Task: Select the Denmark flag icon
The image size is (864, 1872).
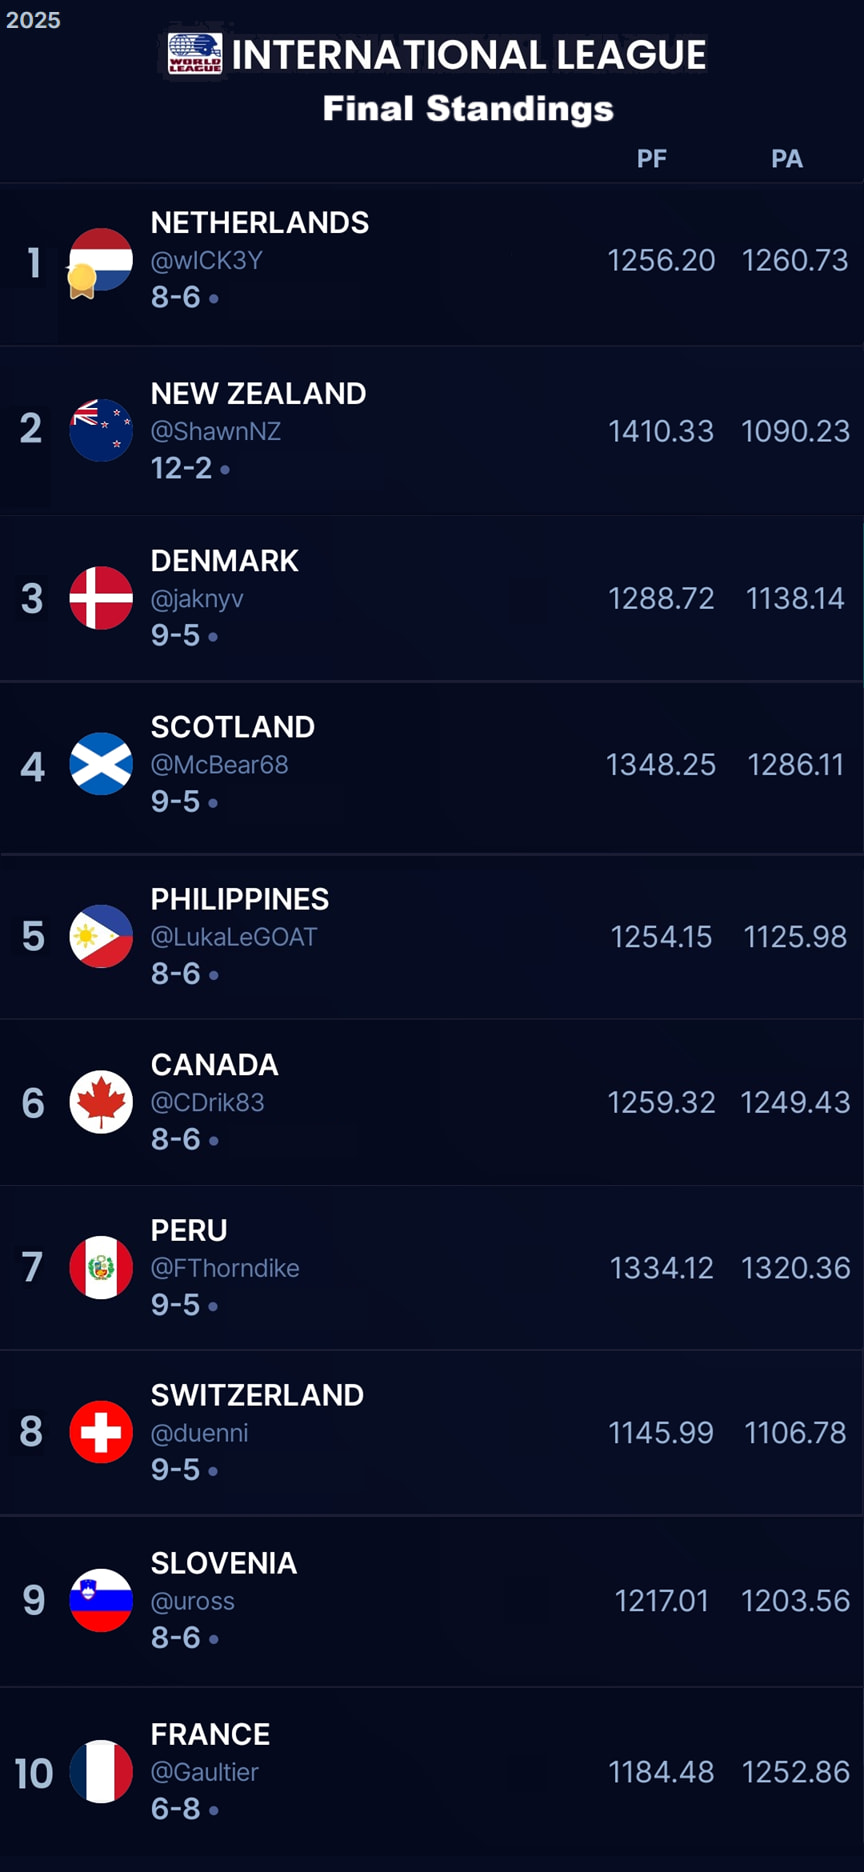Action: tap(101, 598)
